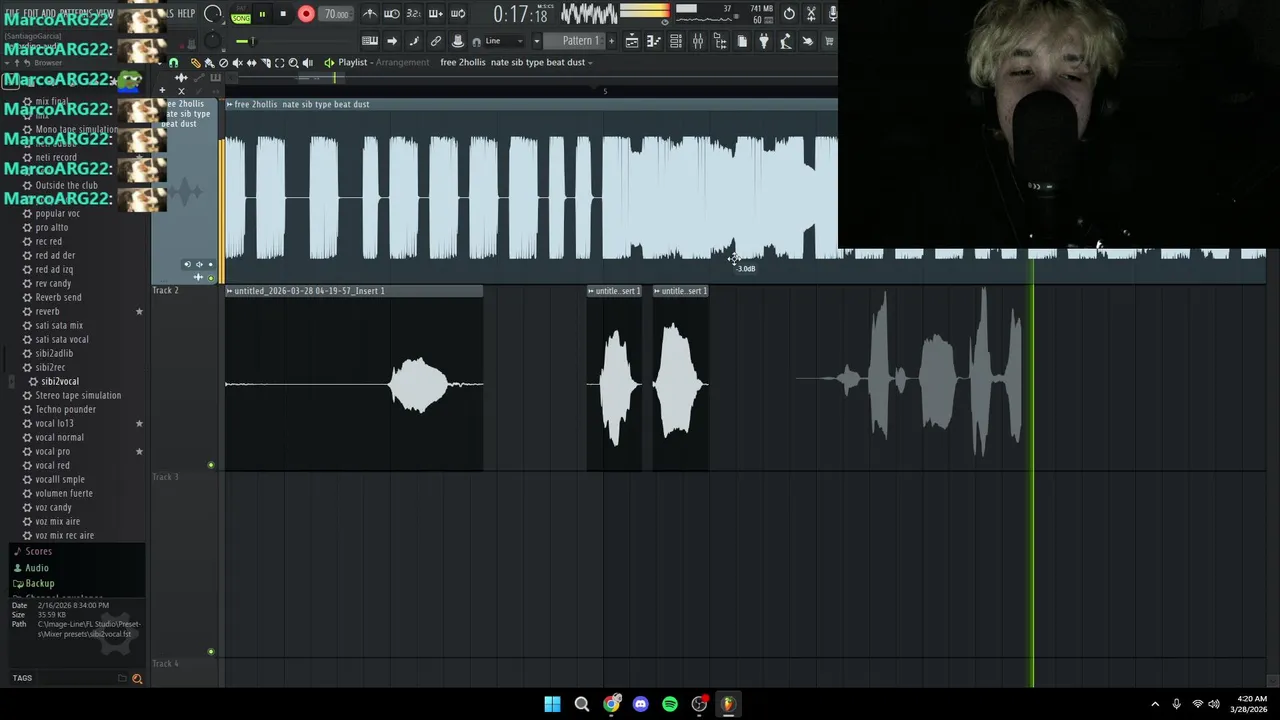Open clip menu of untitled_2026-03-28 audio clip
Screen dimensions: 1280x720
(x=229, y=291)
